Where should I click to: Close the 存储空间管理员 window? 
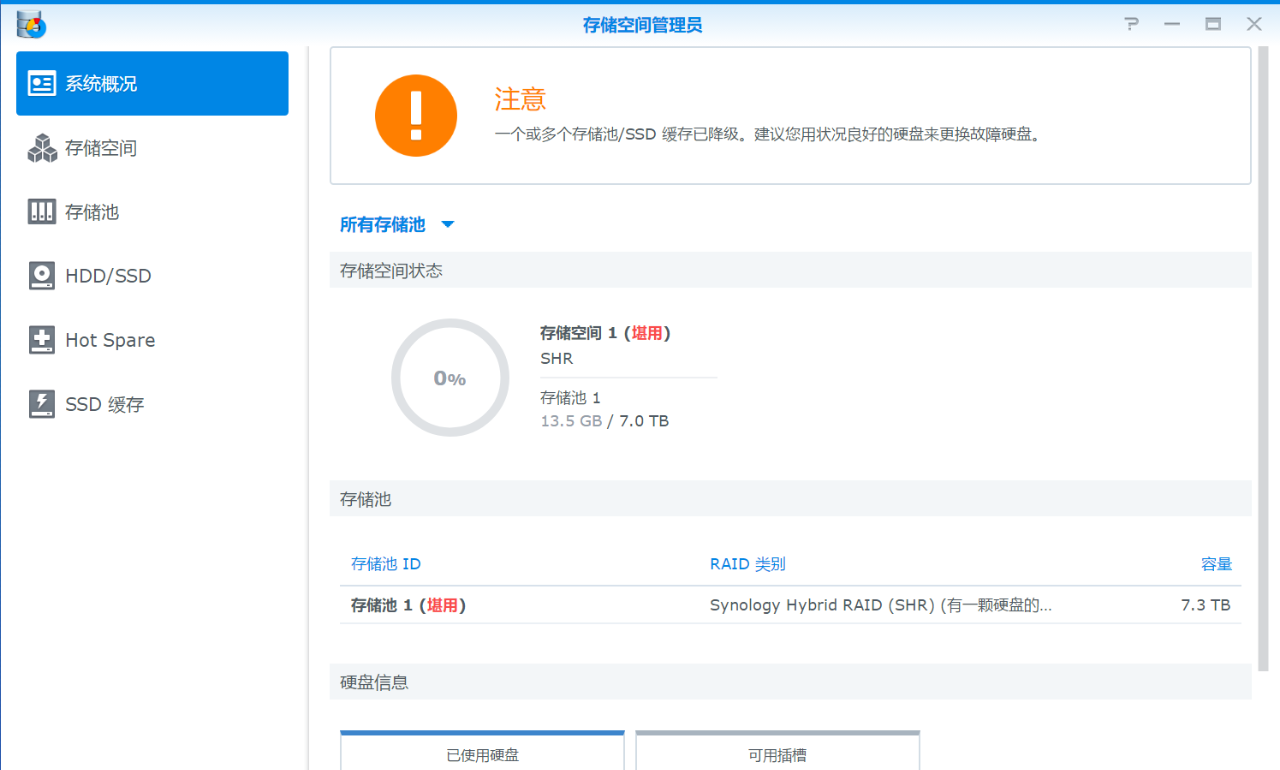[1254, 24]
